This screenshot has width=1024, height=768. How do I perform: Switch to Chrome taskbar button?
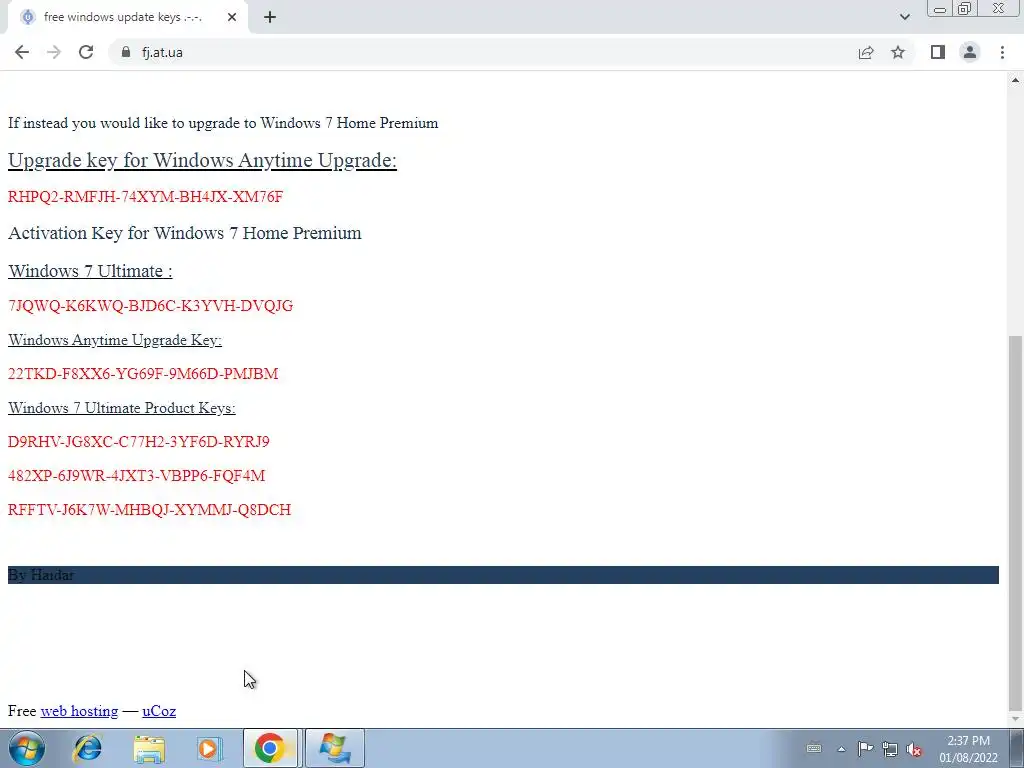(270, 748)
